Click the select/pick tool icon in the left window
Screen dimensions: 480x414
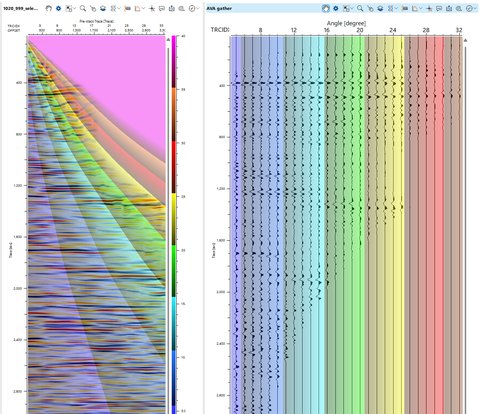click(x=68, y=9)
